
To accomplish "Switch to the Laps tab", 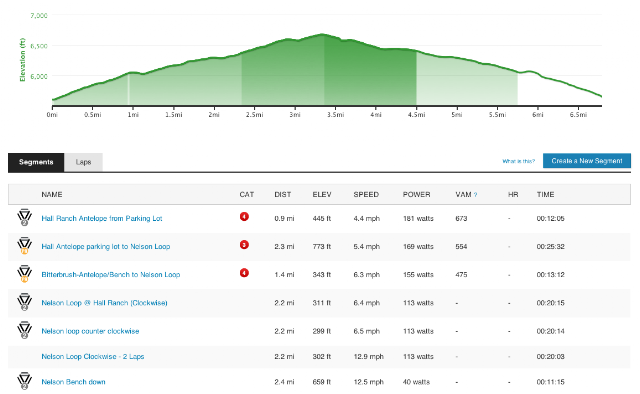I will coord(83,162).
